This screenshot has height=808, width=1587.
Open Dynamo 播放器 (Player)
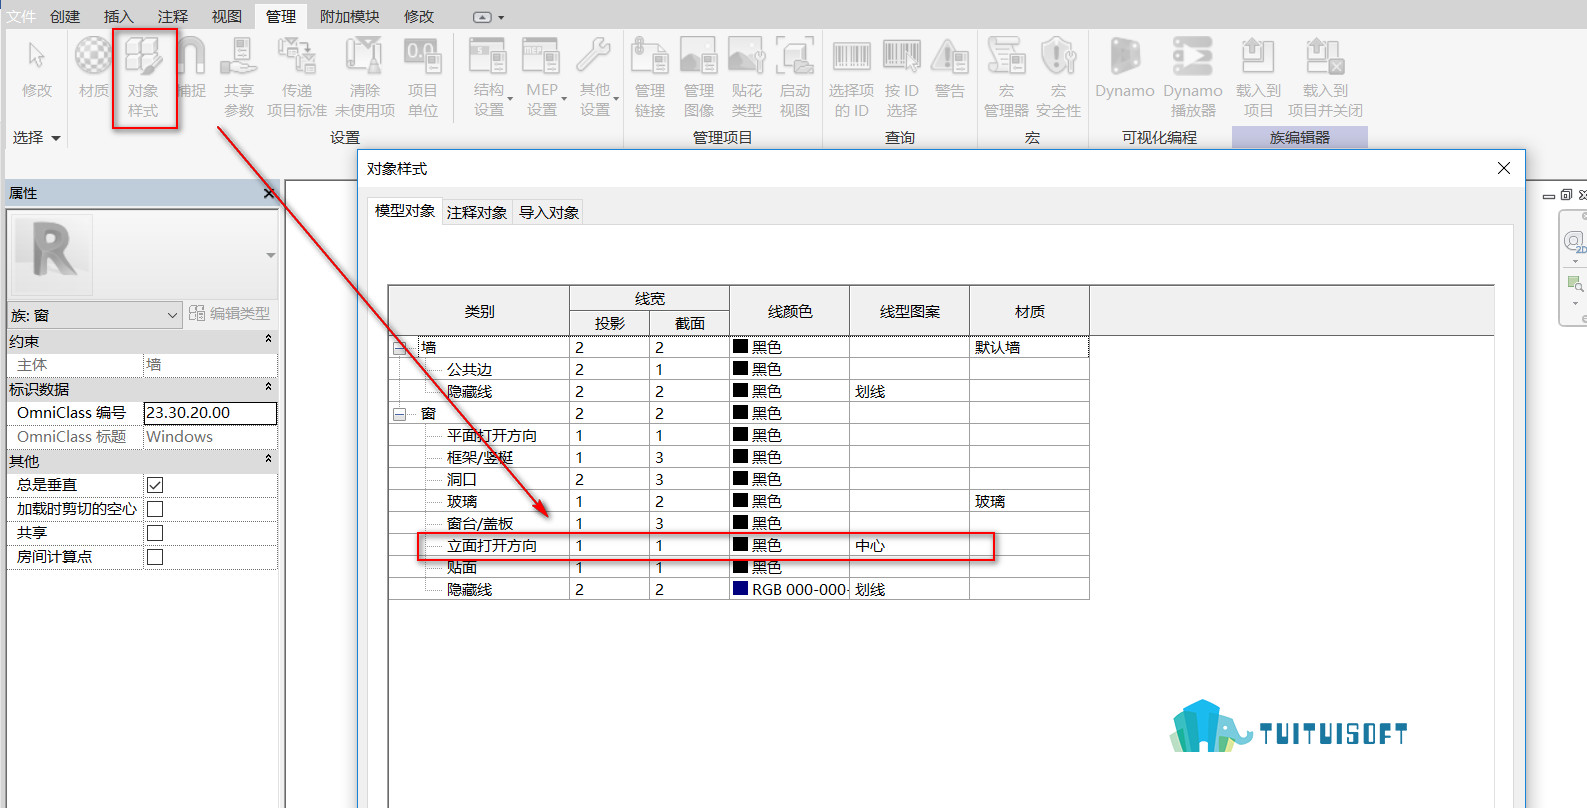point(1193,78)
